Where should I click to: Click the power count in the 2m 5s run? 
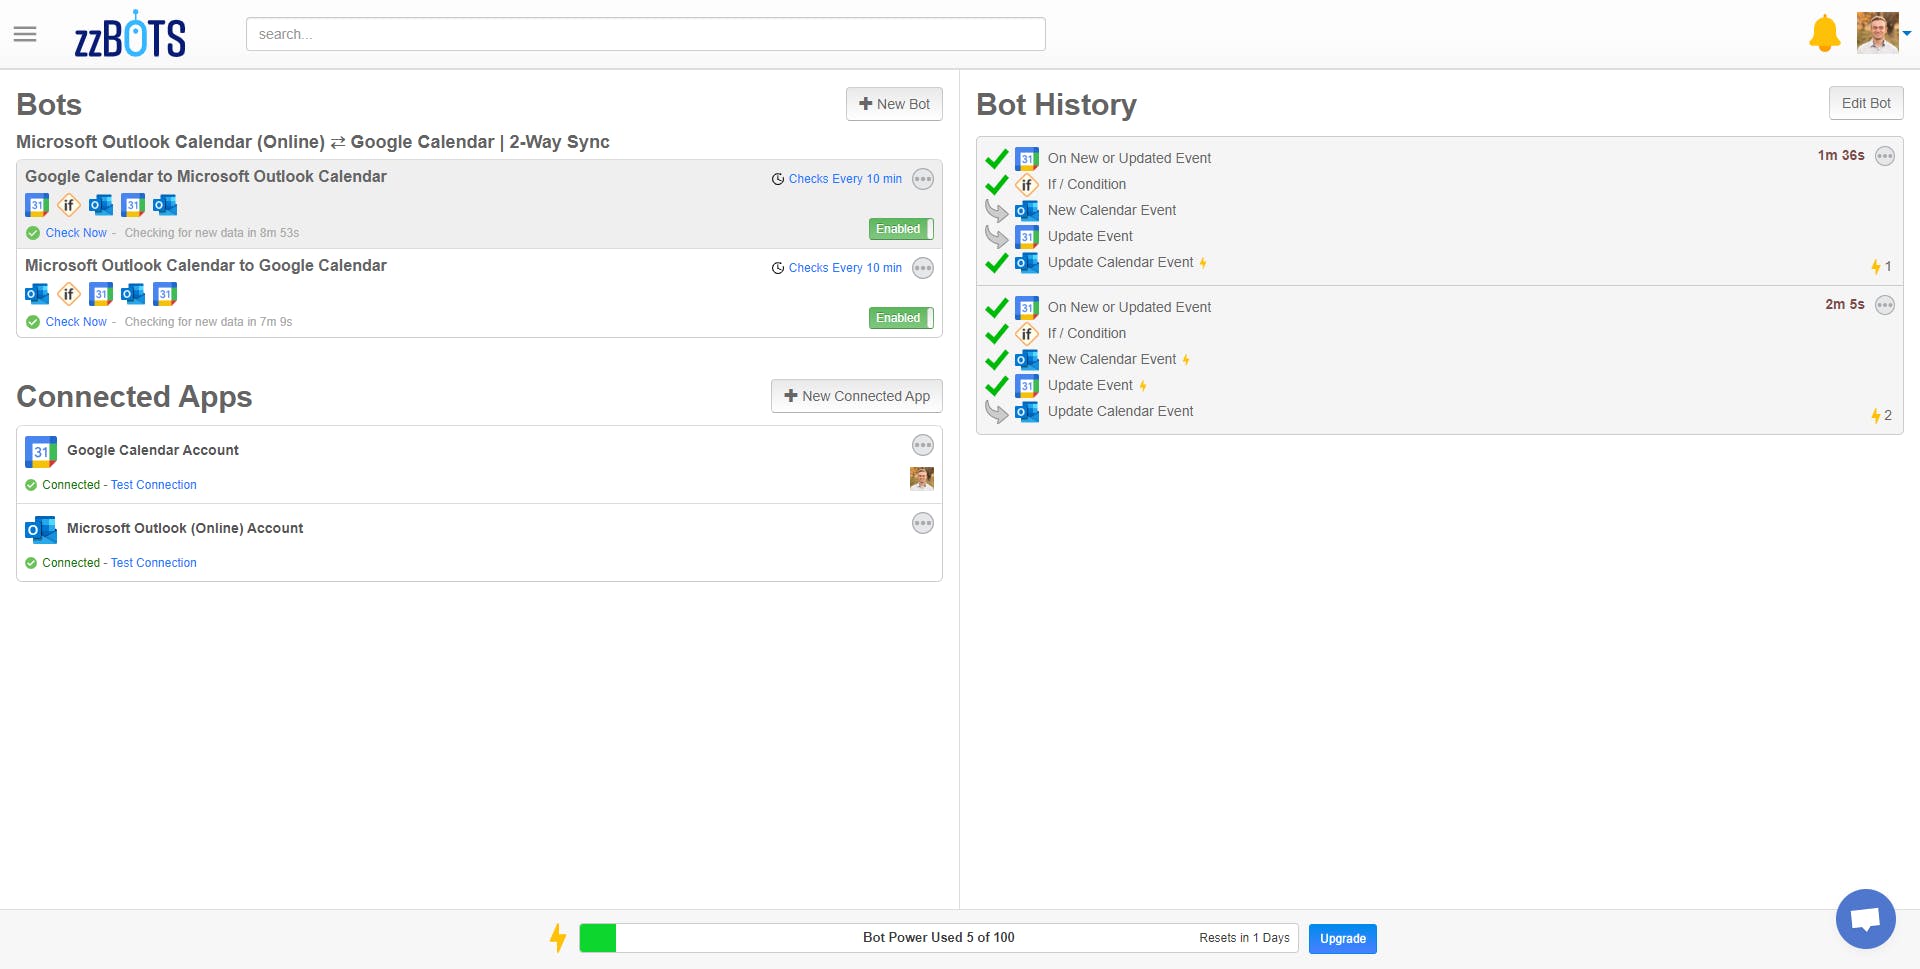(x=1882, y=416)
